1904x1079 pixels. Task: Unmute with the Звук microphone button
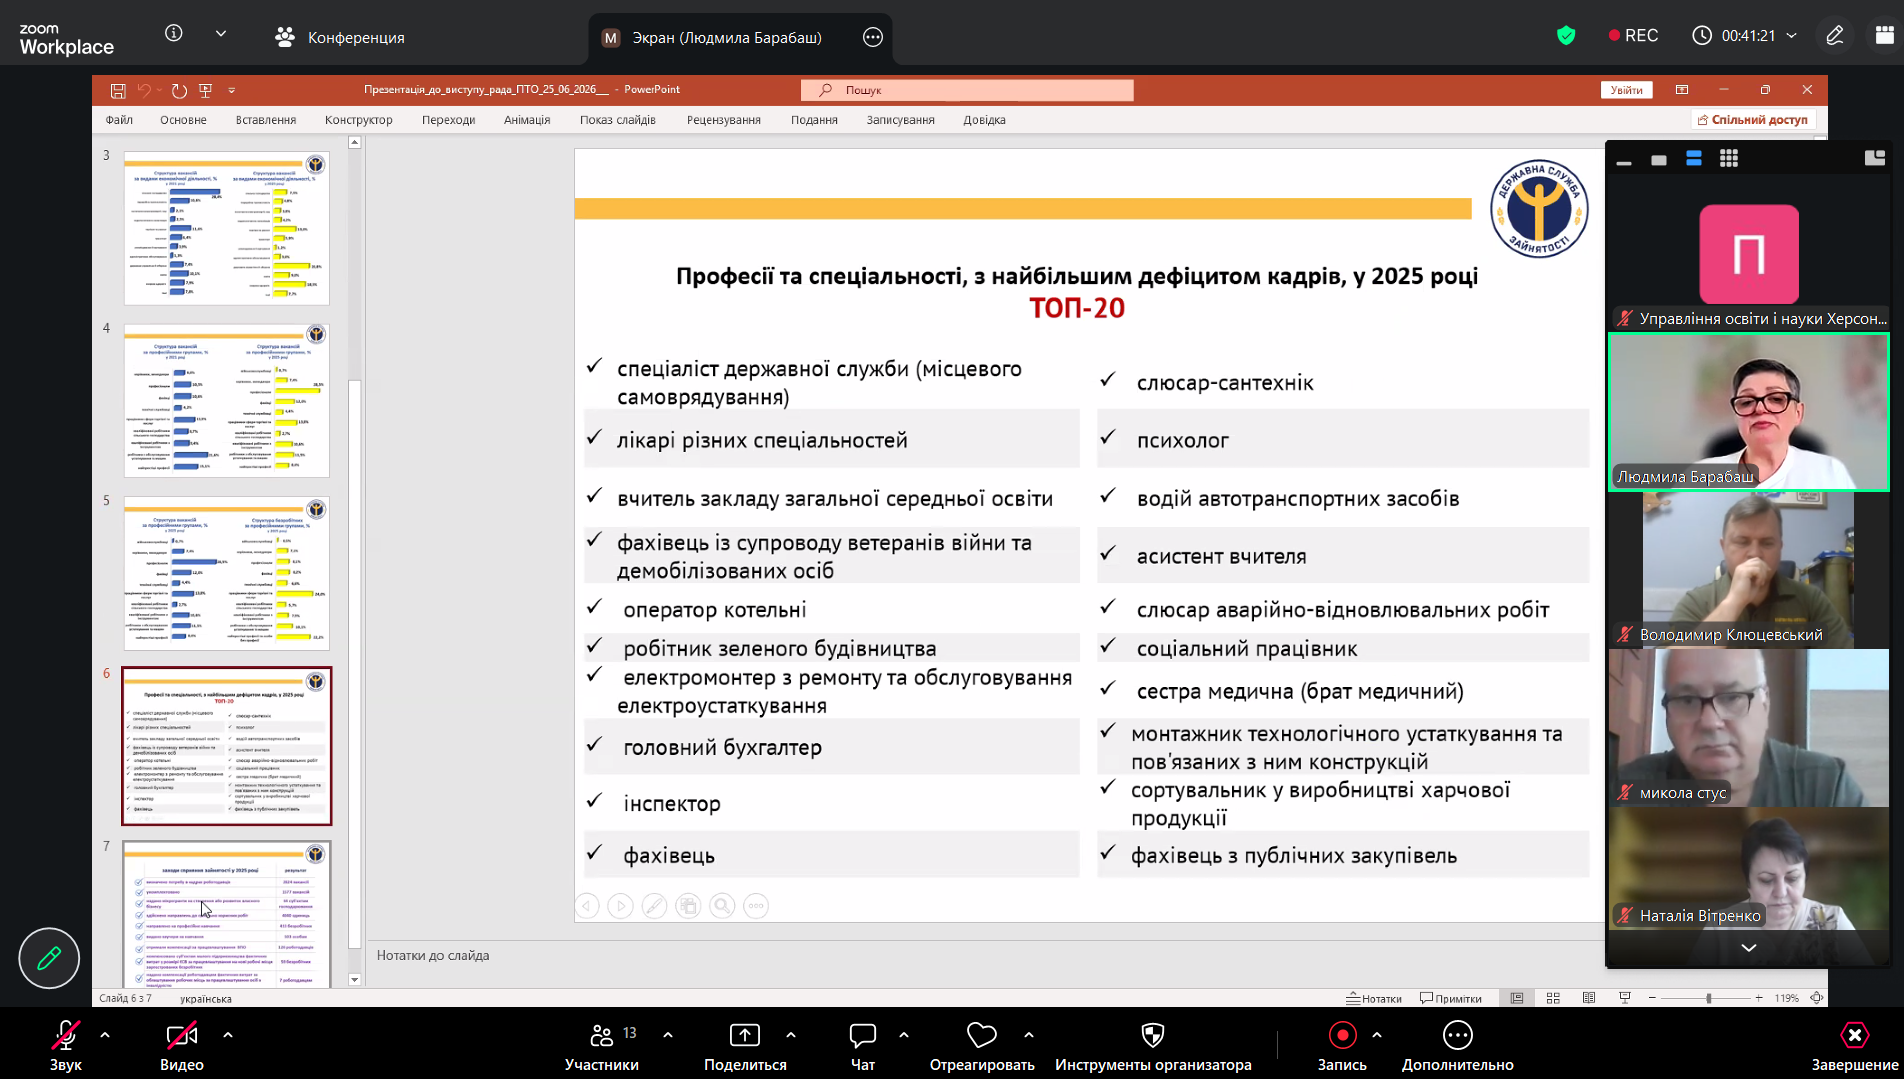(66, 1046)
